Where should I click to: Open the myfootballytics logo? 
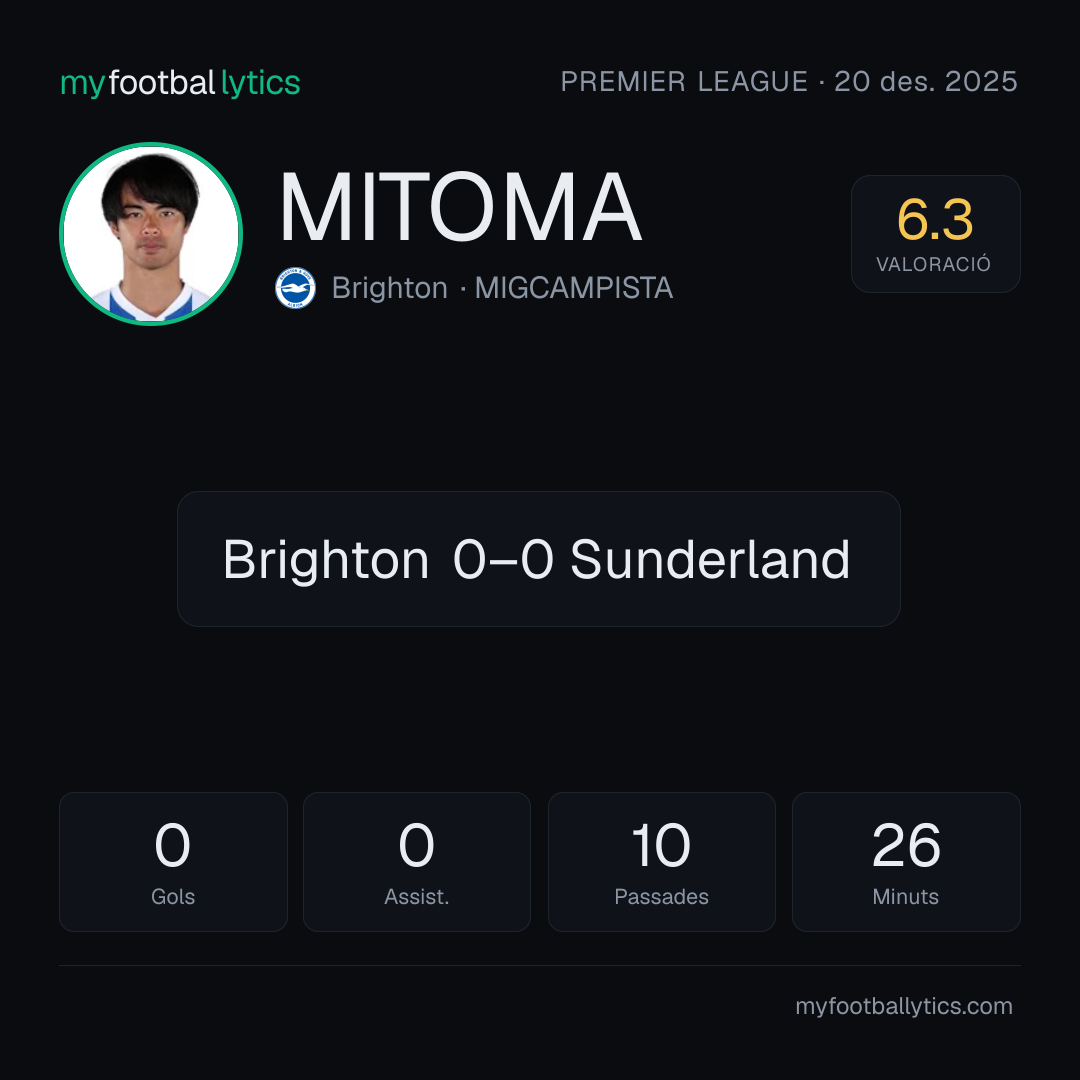point(180,83)
